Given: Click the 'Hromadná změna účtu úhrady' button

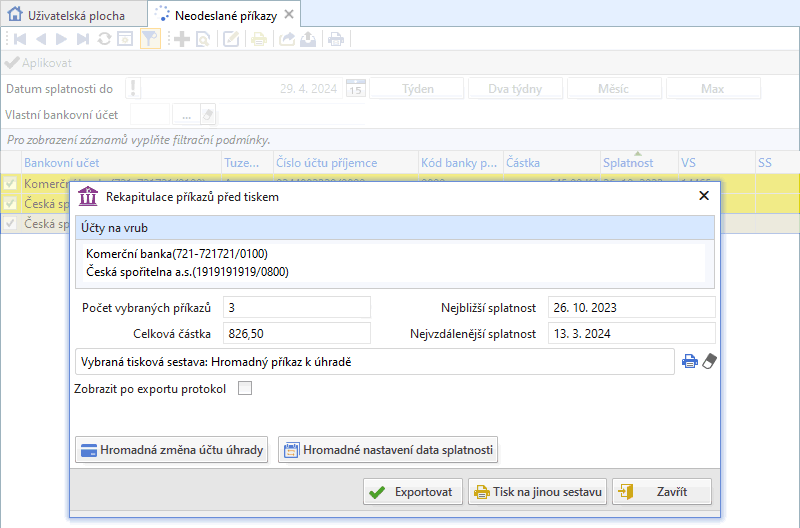Looking at the screenshot, I should (x=171, y=450).
